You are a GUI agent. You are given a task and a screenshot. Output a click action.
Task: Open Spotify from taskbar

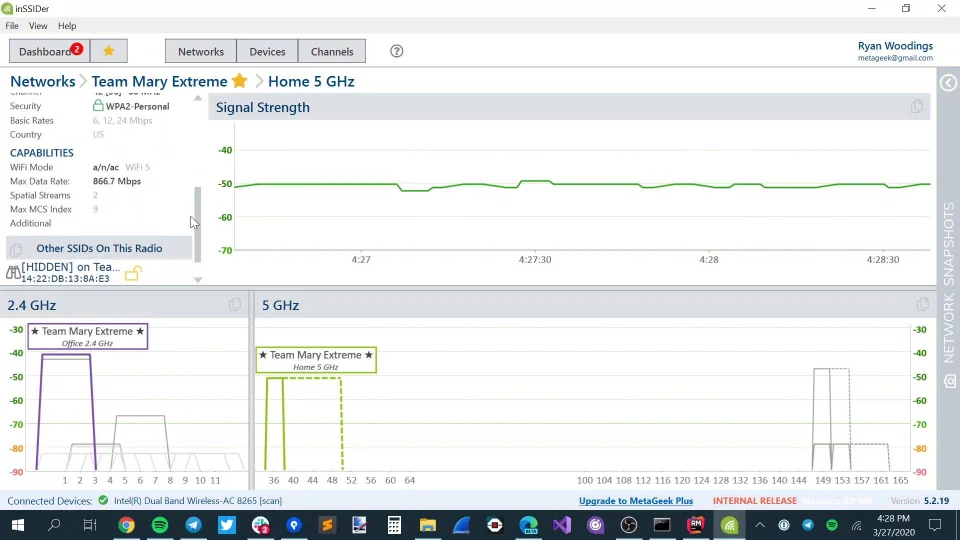[x=160, y=525]
